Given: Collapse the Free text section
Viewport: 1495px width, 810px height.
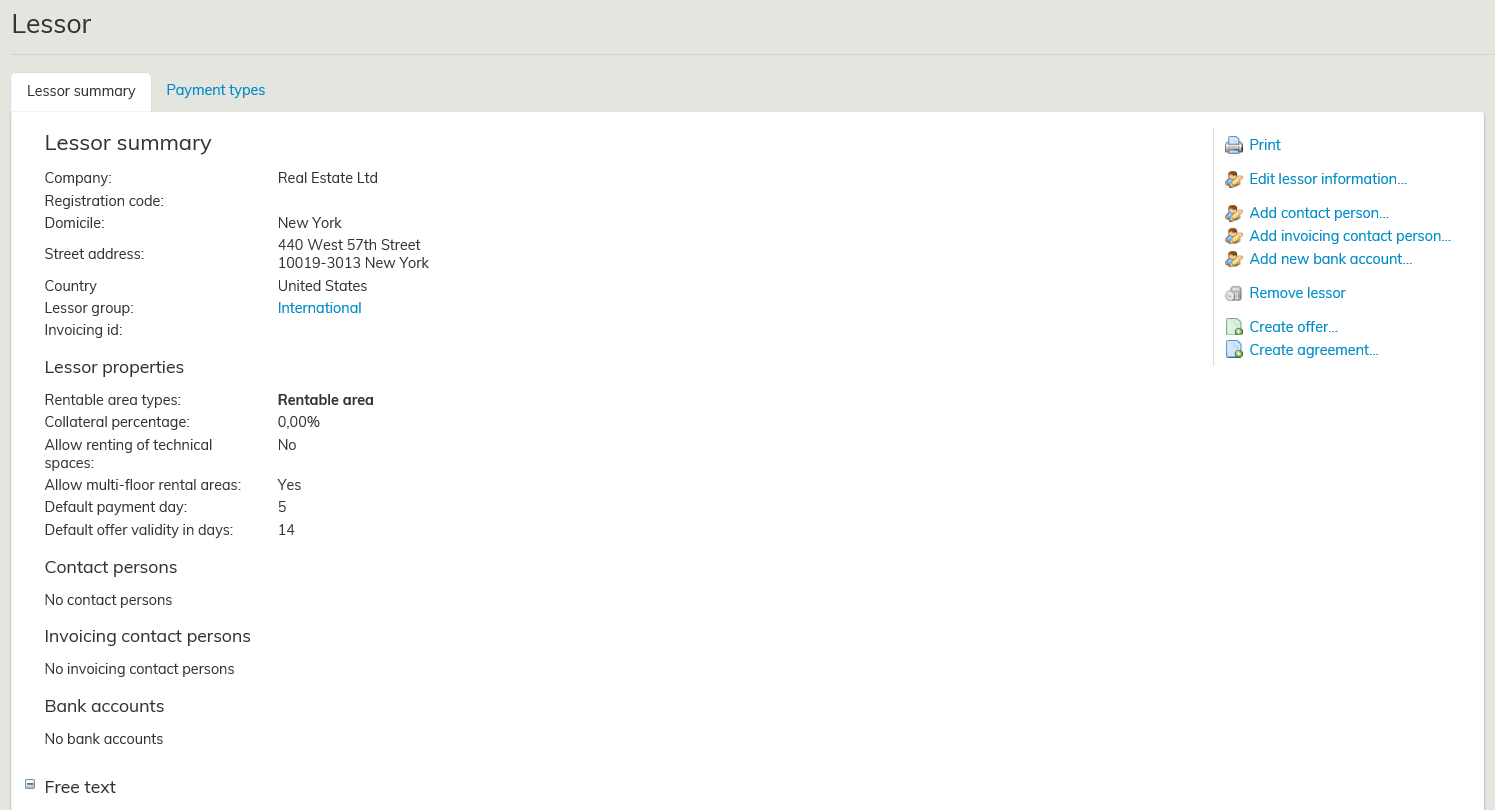Looking at the screenshot, I should (x=30, y=785).
